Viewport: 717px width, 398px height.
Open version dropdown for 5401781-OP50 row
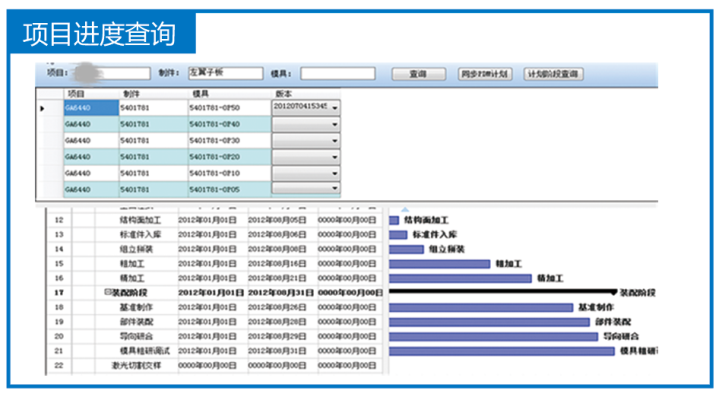[335, 108]
